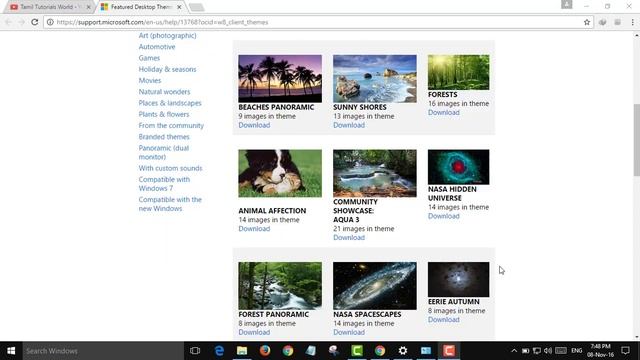
Task: Open the red recorder taskbar icon
Action: (449, 351)
